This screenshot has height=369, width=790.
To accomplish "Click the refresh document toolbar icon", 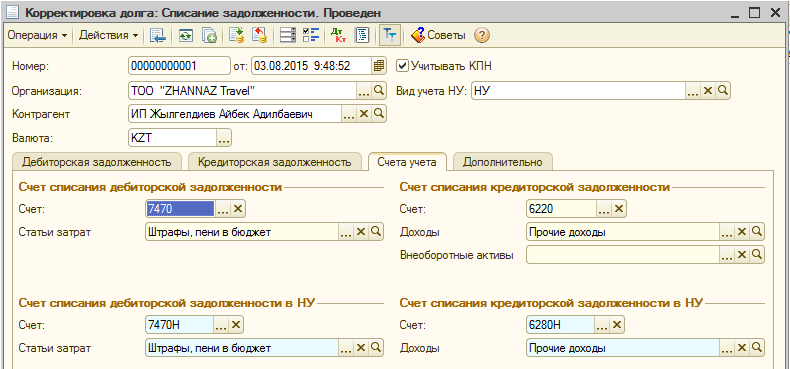I will point(186,35).
